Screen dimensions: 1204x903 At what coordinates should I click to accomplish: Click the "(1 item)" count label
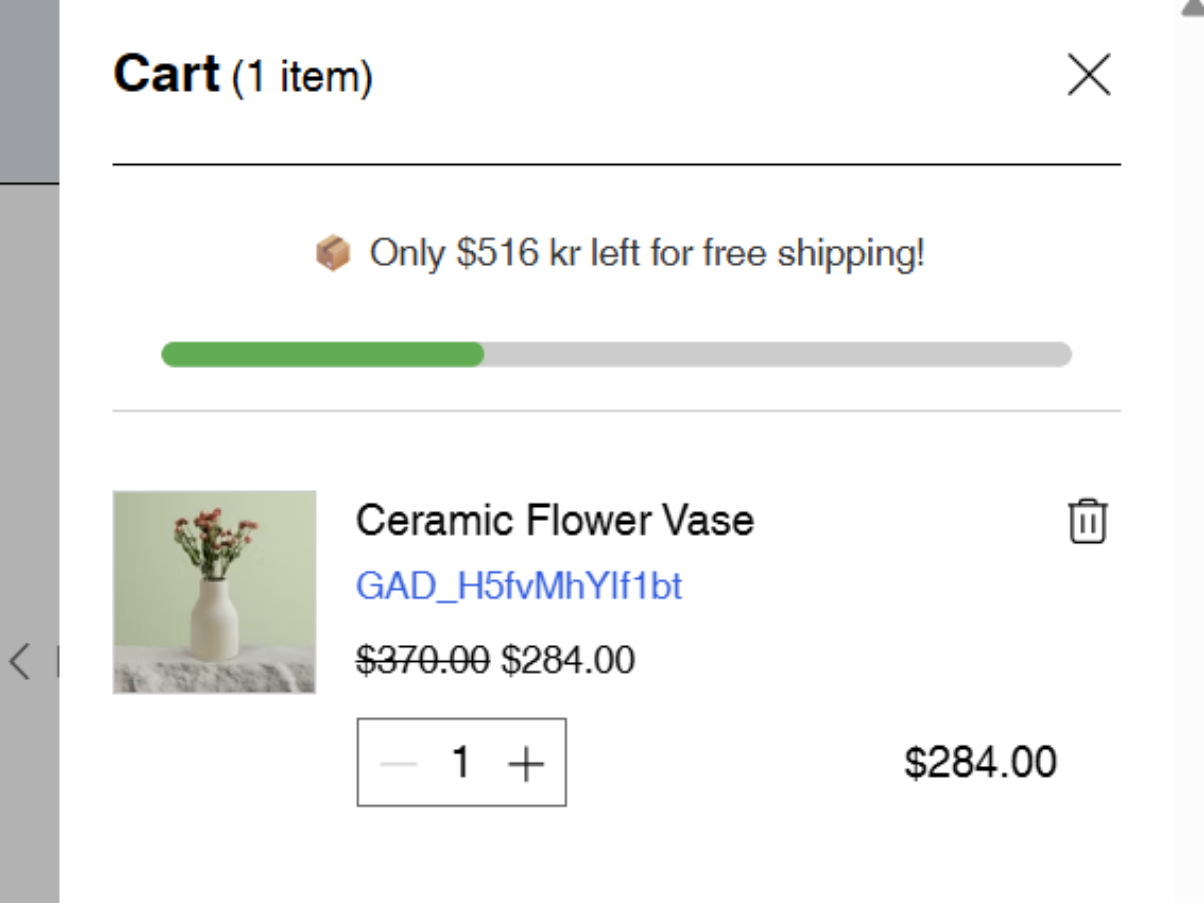[x=302, y=77]
